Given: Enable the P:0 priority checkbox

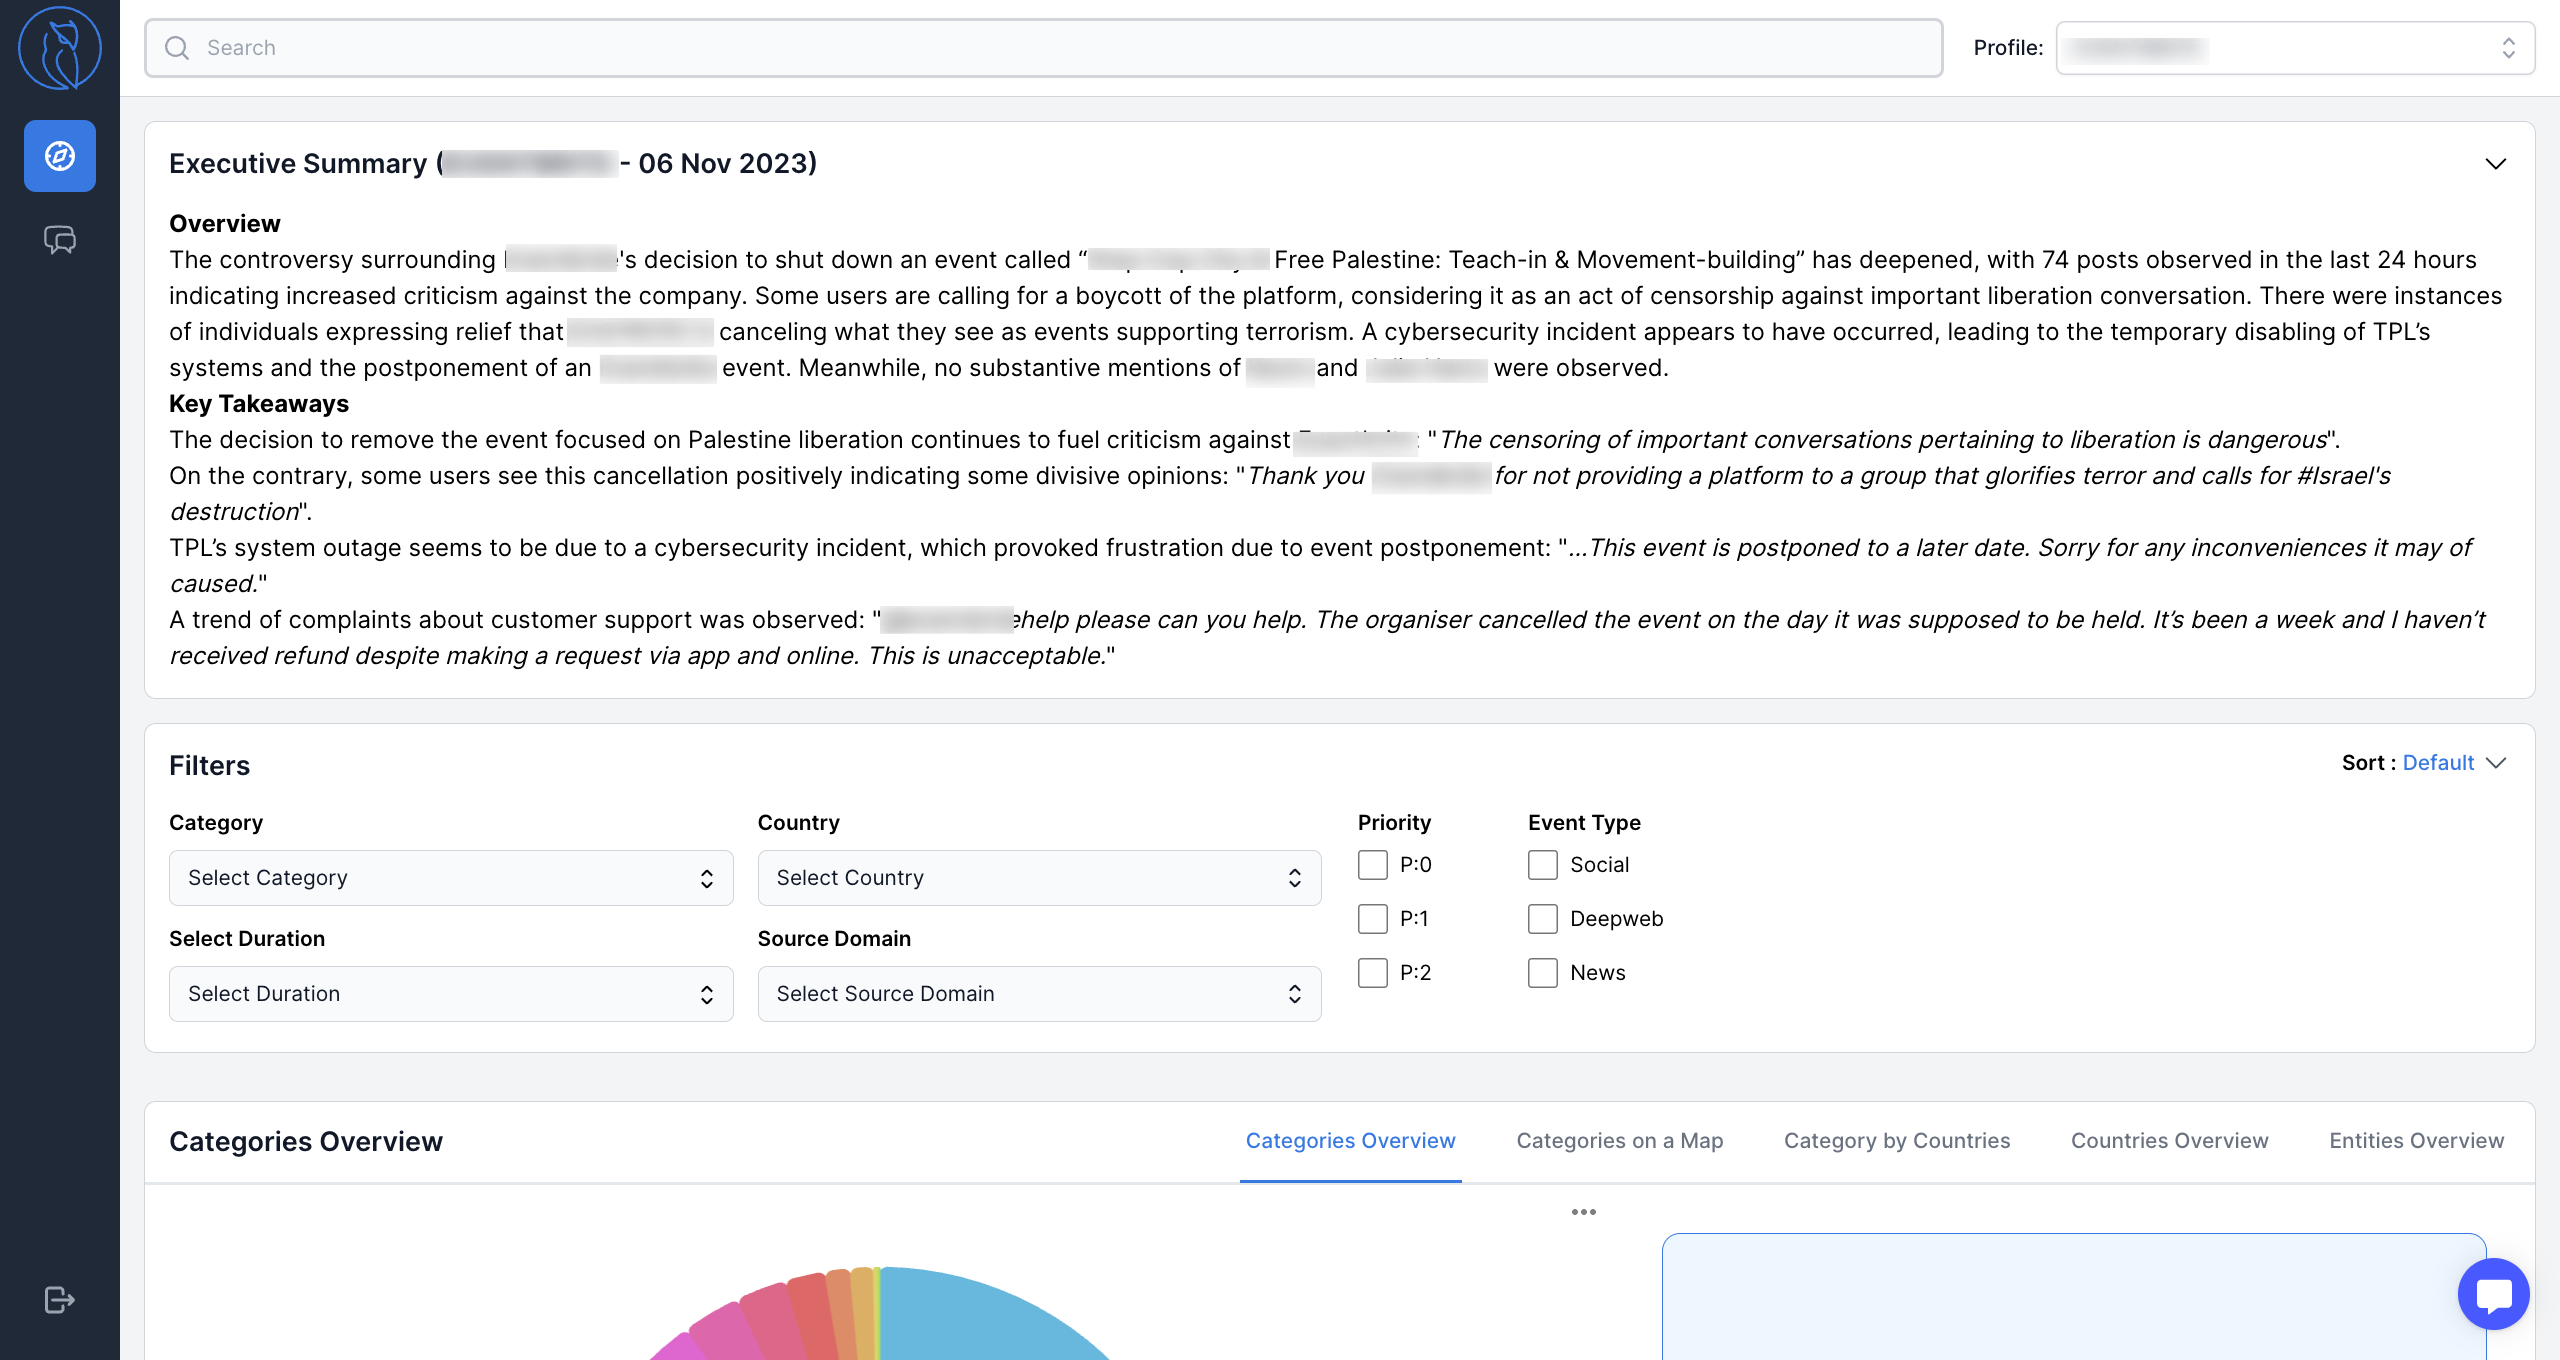Looking at the screenshot, I should click(x=1373, y=865).
